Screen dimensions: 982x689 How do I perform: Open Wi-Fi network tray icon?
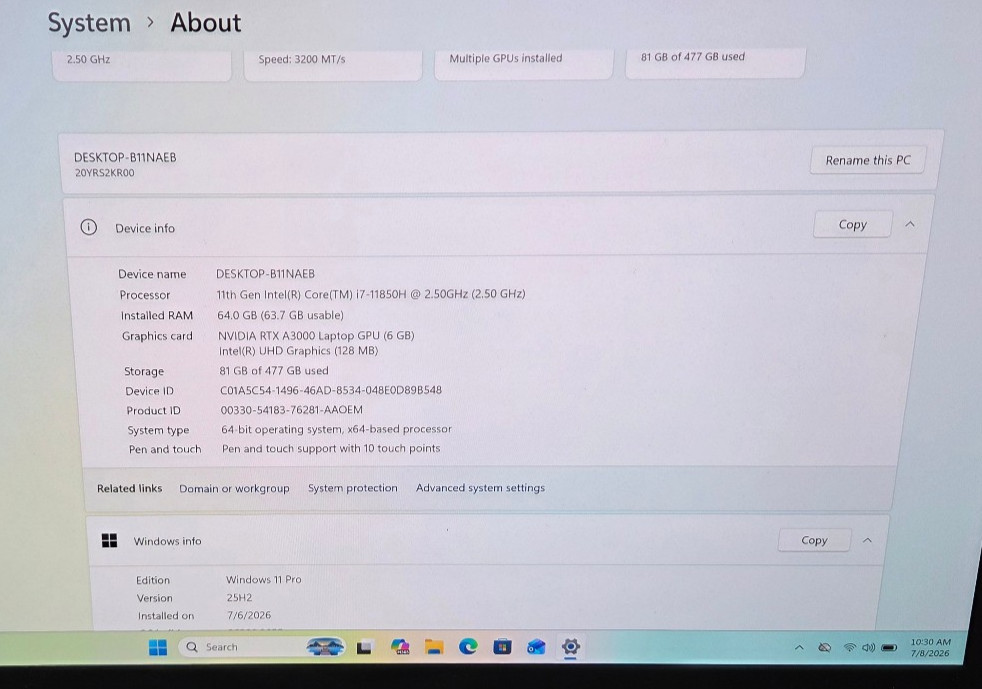point(849,648)
